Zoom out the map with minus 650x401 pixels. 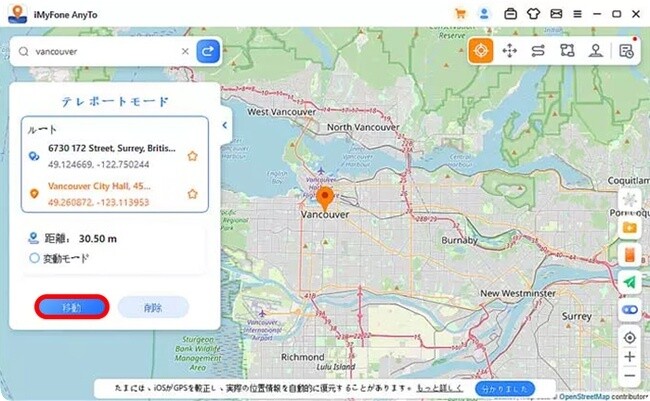630,376
